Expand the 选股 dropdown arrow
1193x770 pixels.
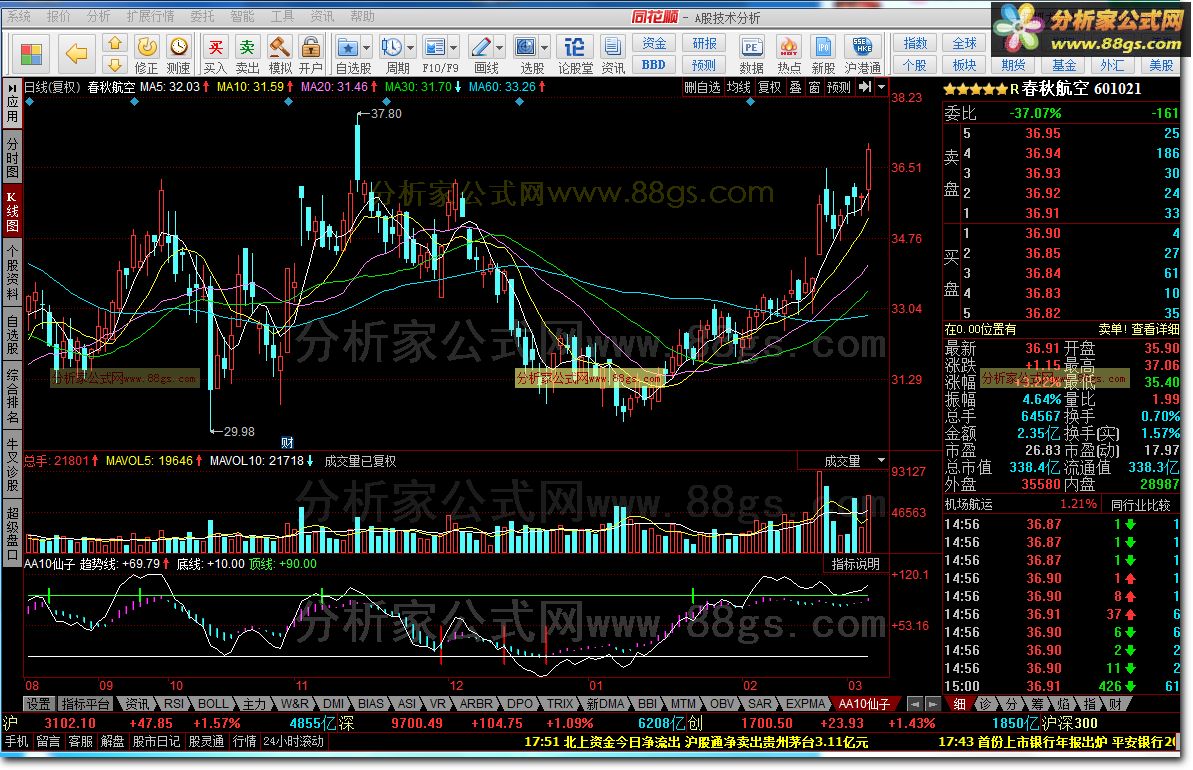(544, 48)
